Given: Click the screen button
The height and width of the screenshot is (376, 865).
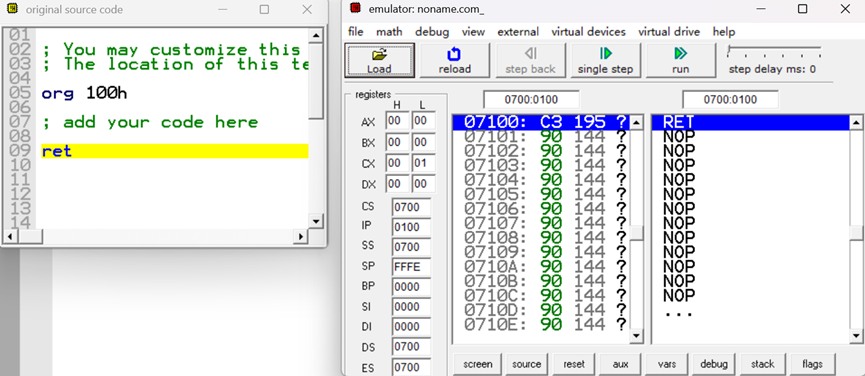Looking at the screenshot, I should coord(477,364).
